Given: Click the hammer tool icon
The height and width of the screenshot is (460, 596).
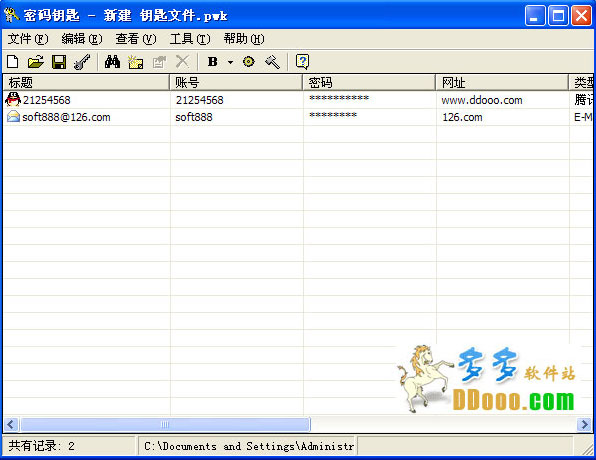Looking at the screenshot, I should click(x=272, y=62).
